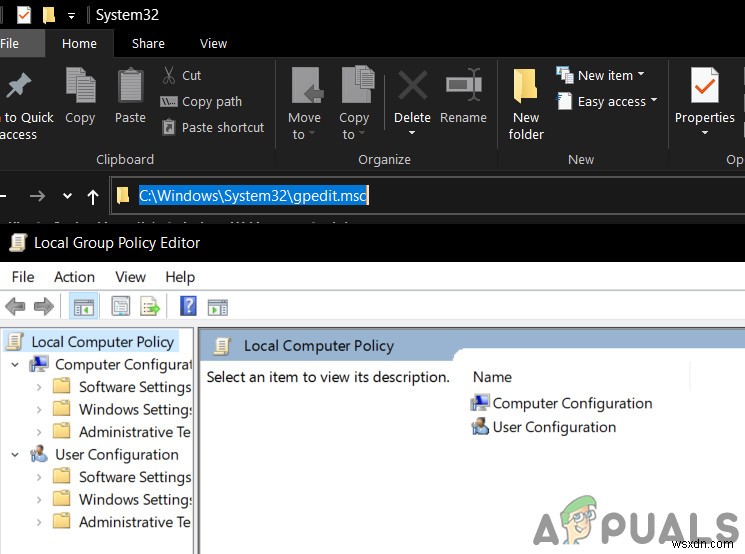Click the Back arrow in Policy Editor toolbar
The height and width of the screenshot is (554, 745).
click(15, 306)
